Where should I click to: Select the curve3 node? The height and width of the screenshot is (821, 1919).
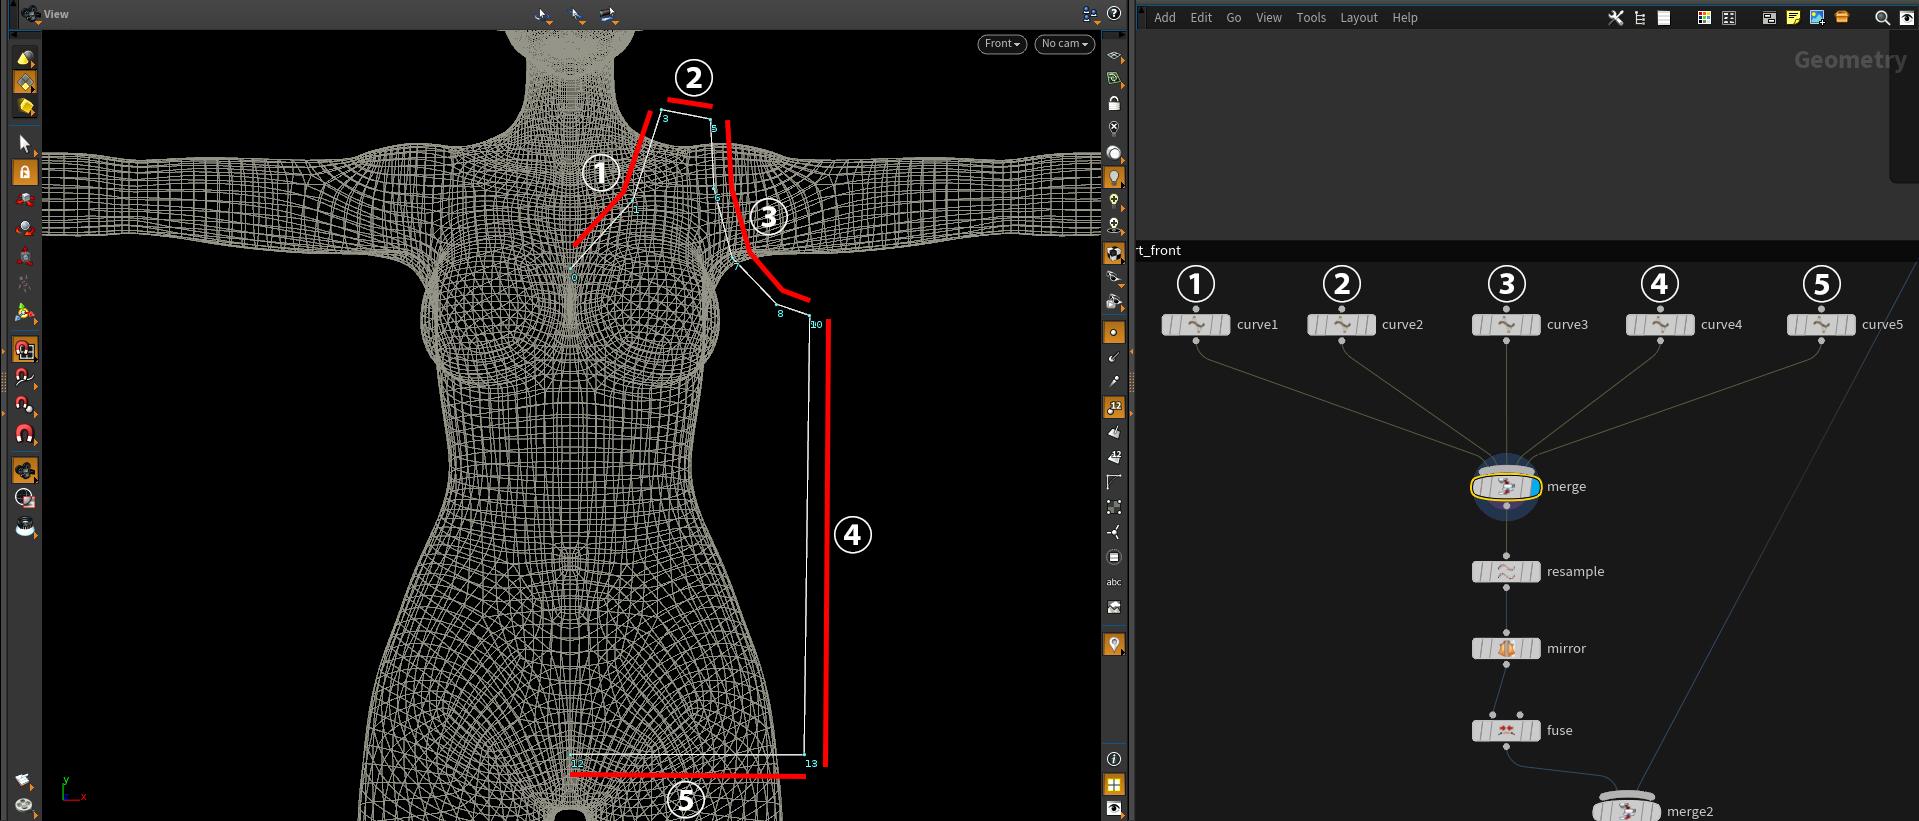1506,325
